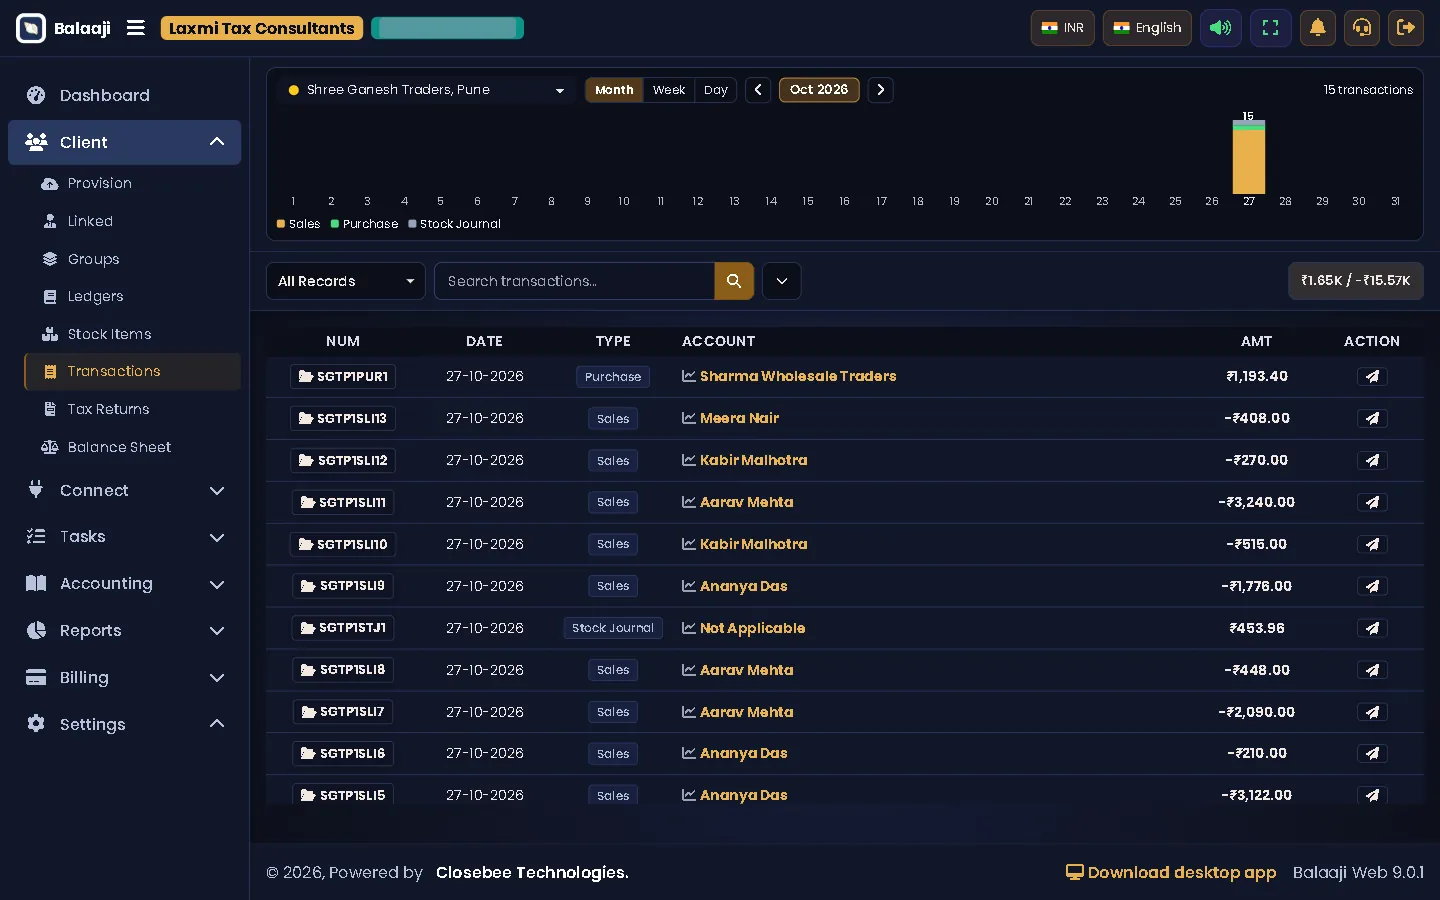1440x900 pixels.
Task: Open the Download desktop app link
Action: pos(1171,873)
